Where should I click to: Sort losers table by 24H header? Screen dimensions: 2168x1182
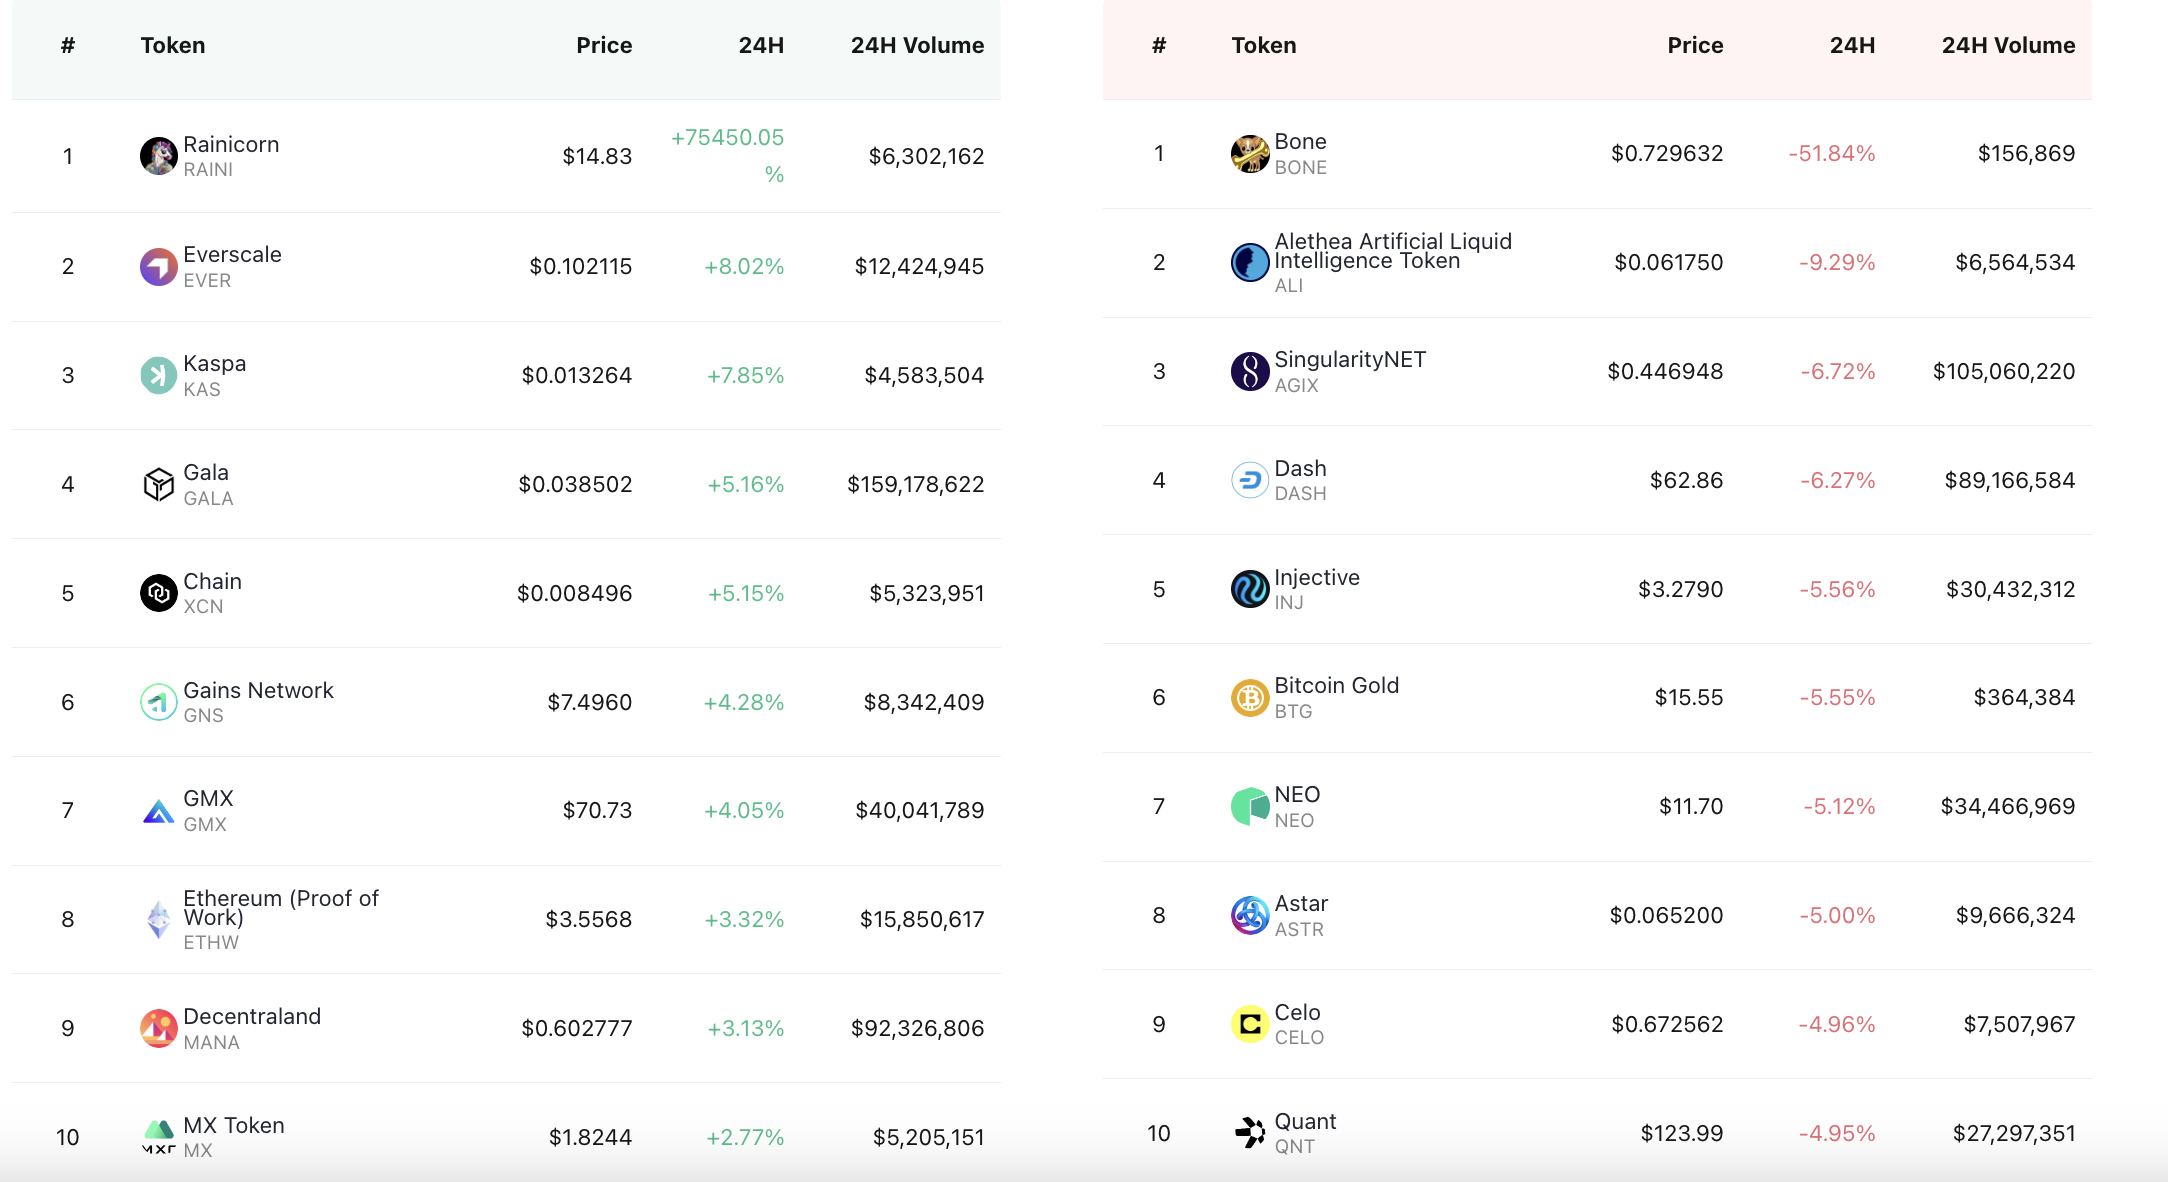click(1852, 45)
